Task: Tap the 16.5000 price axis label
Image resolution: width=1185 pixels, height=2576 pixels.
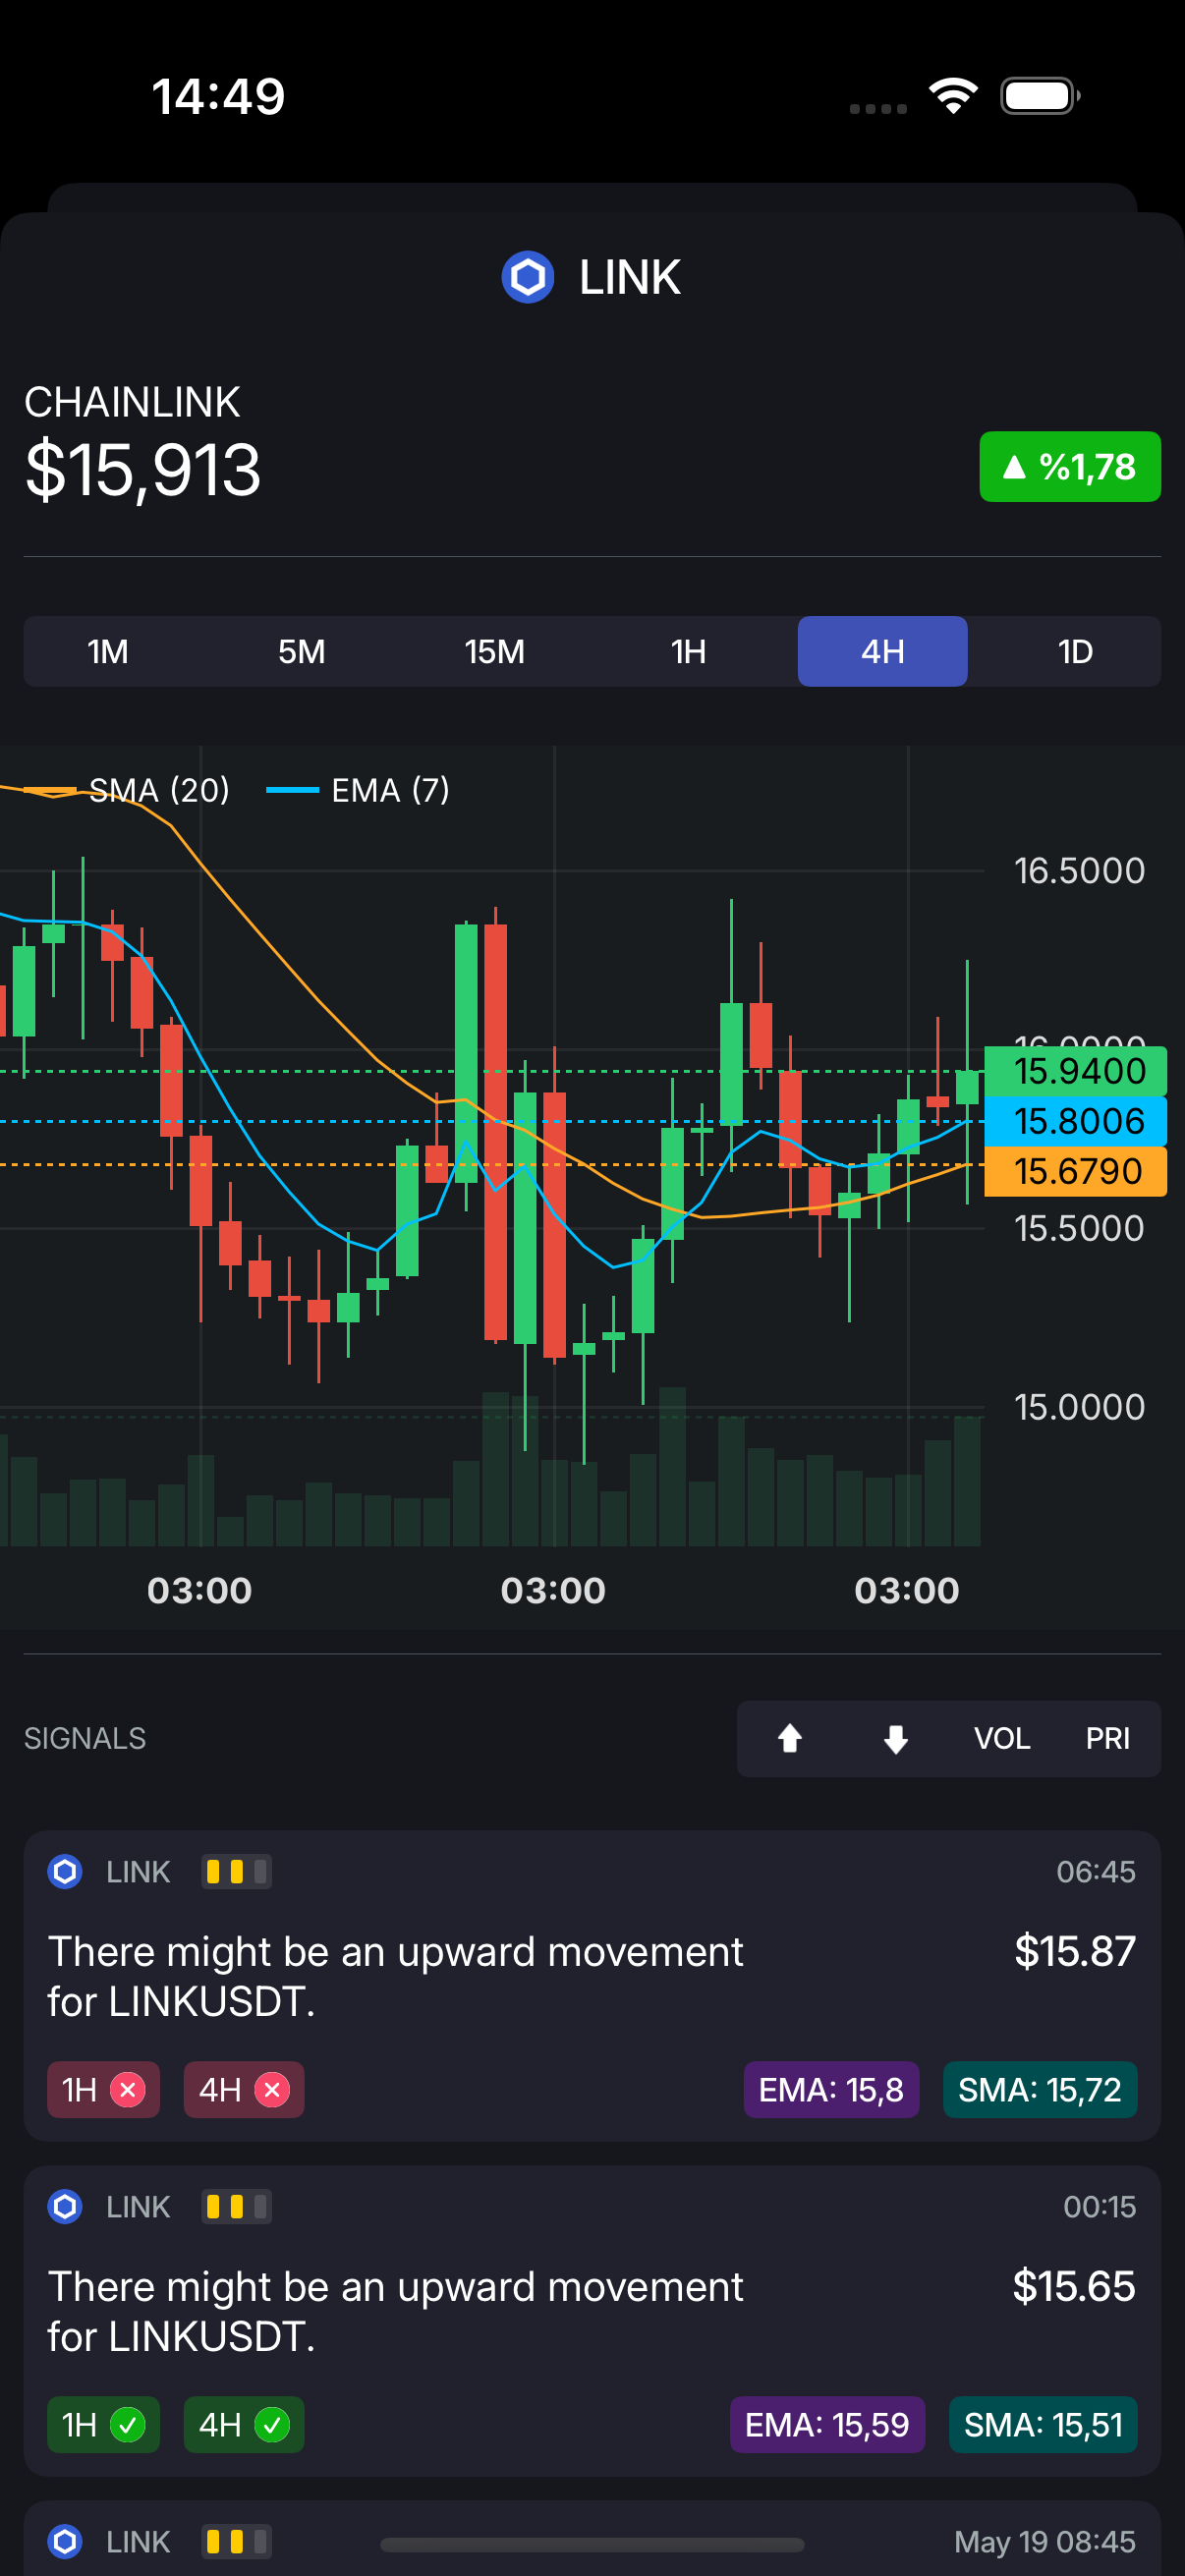Action: [x=1079, y=871]
